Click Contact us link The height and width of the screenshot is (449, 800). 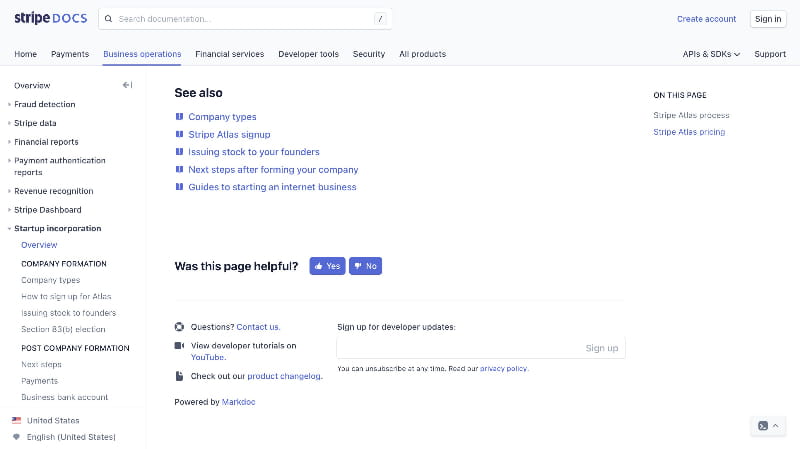[258, 327]
